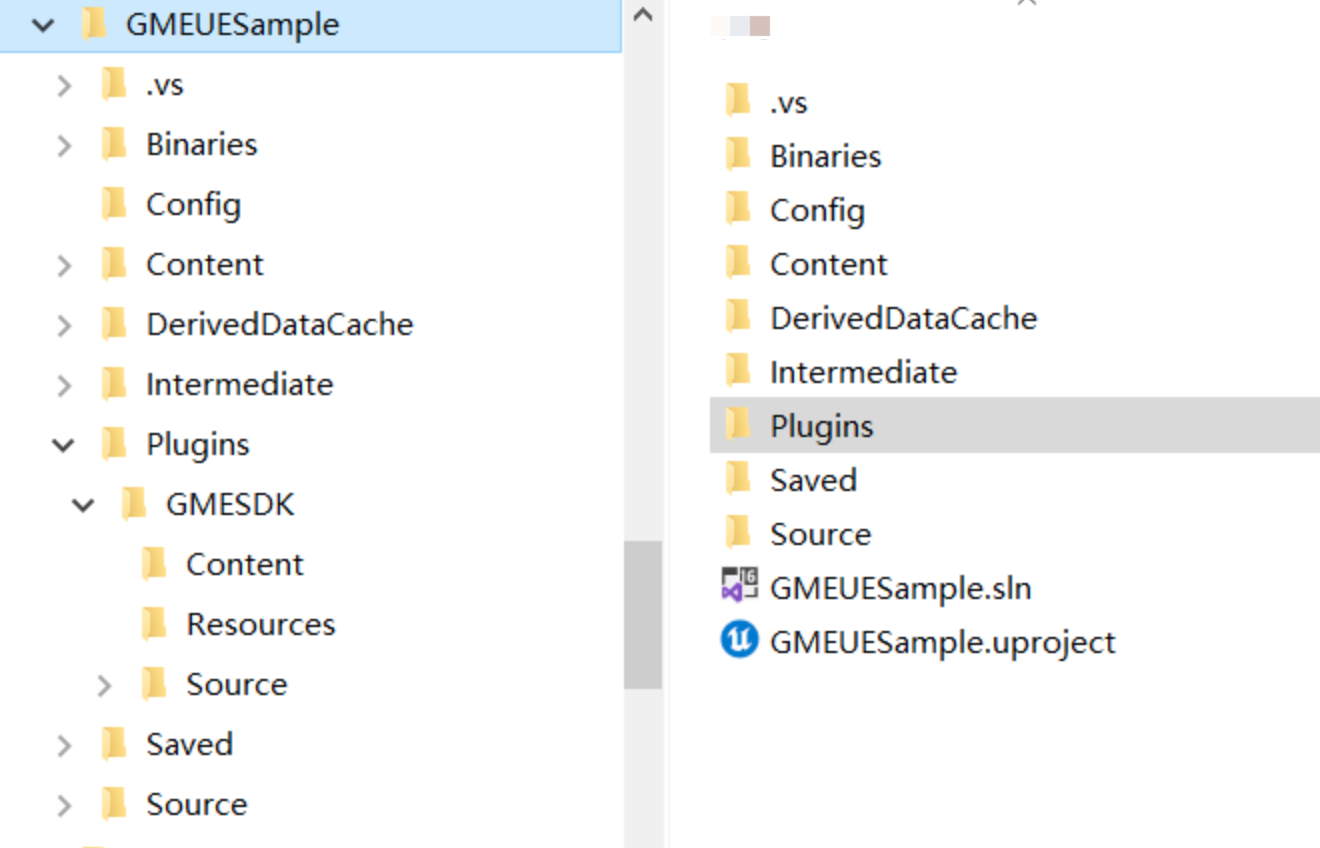Viewport: 1320px width, 848px height.
Task: Expand the Source node under GMESDK
Action: click(x=104, y=685)
